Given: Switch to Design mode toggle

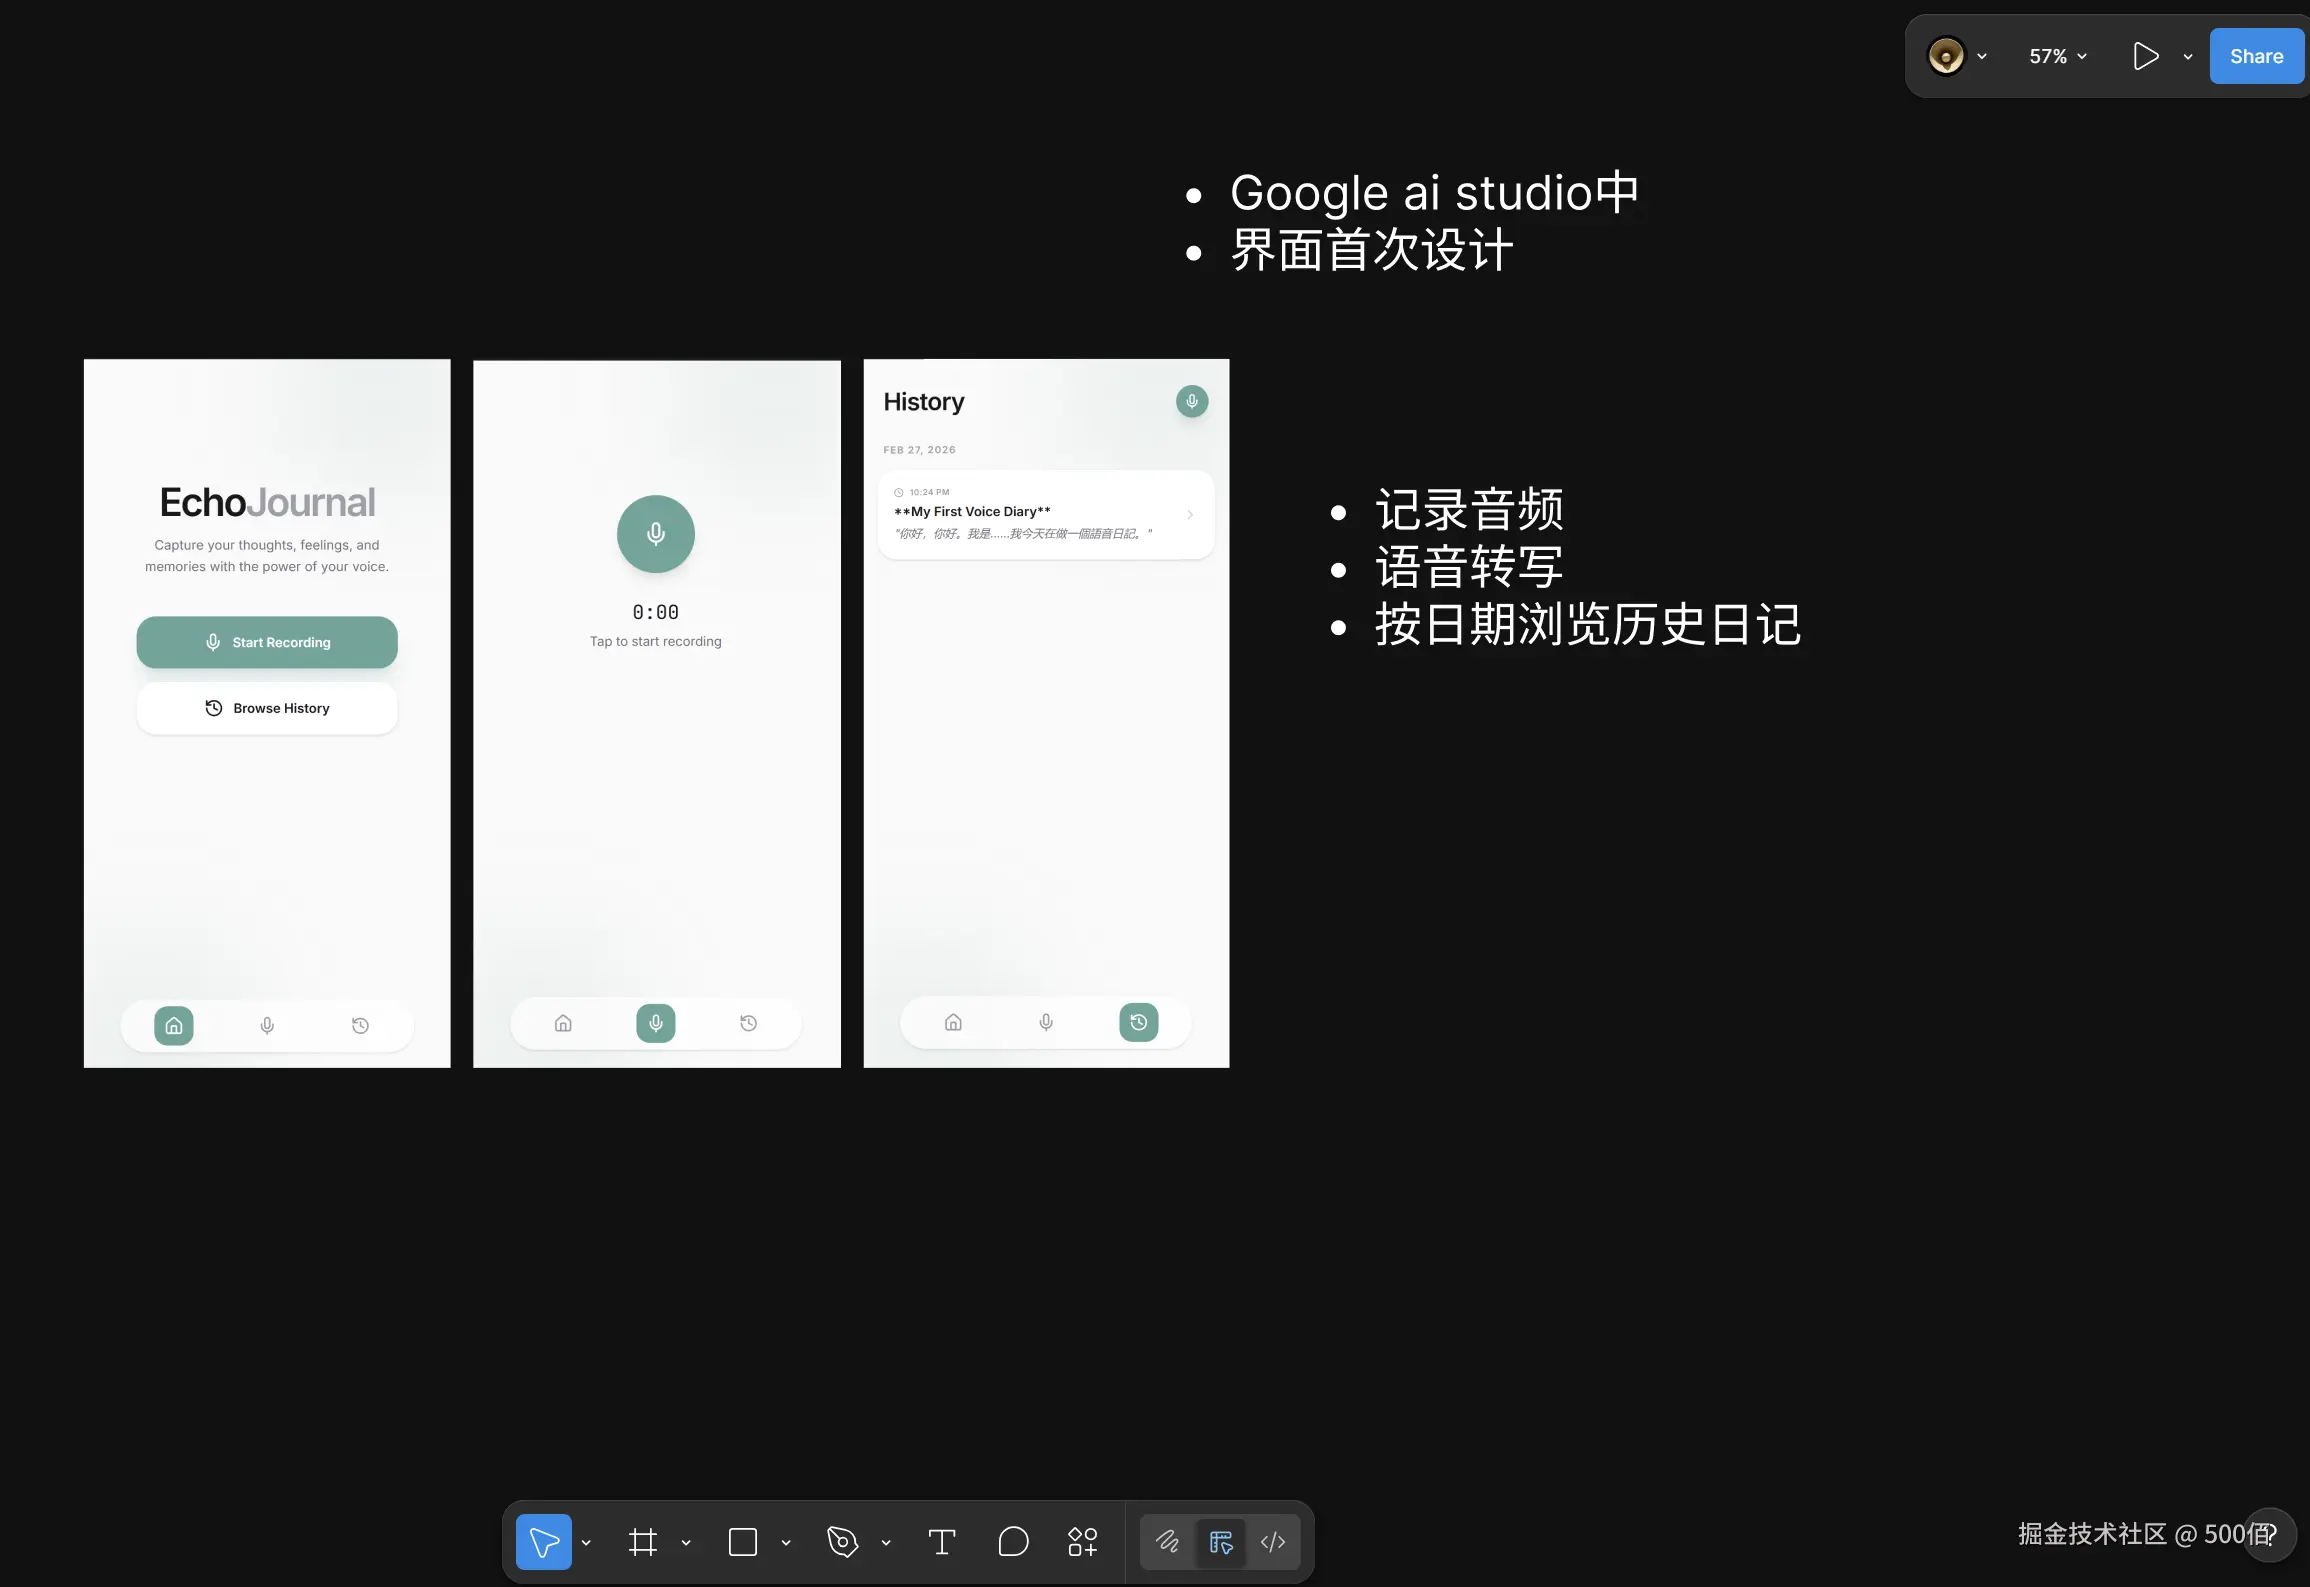Looking at the screenshot, I should click(x=1220, y=1542).
